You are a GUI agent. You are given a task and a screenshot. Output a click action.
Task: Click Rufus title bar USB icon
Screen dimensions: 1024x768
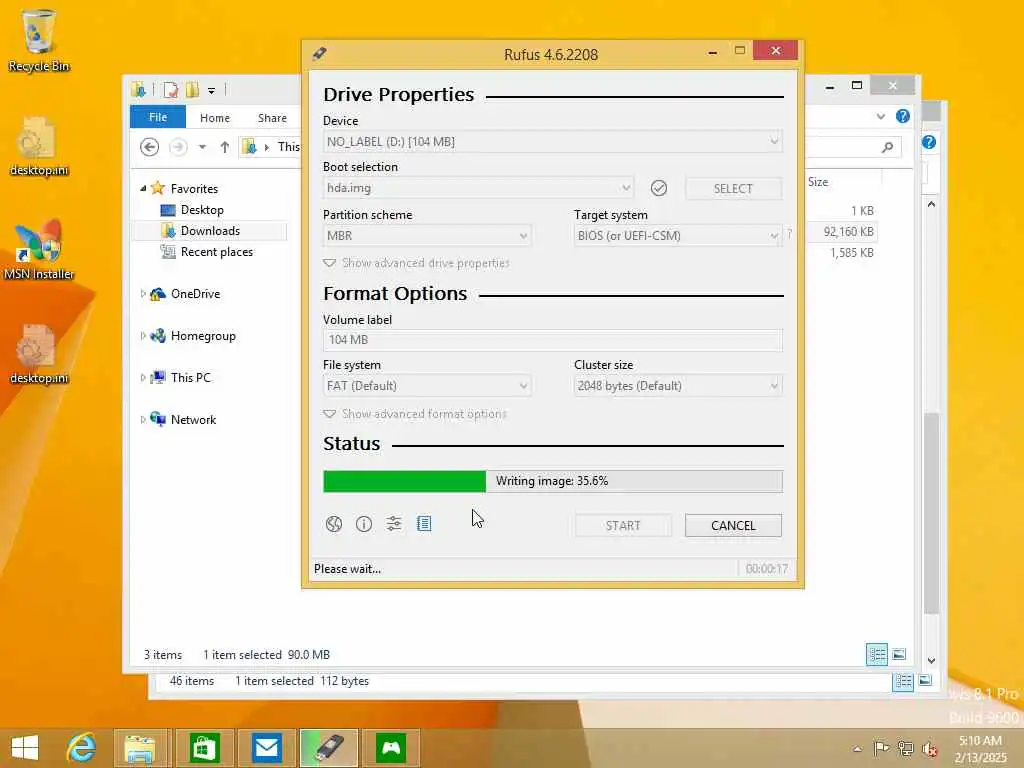click(x=319, y=54)
